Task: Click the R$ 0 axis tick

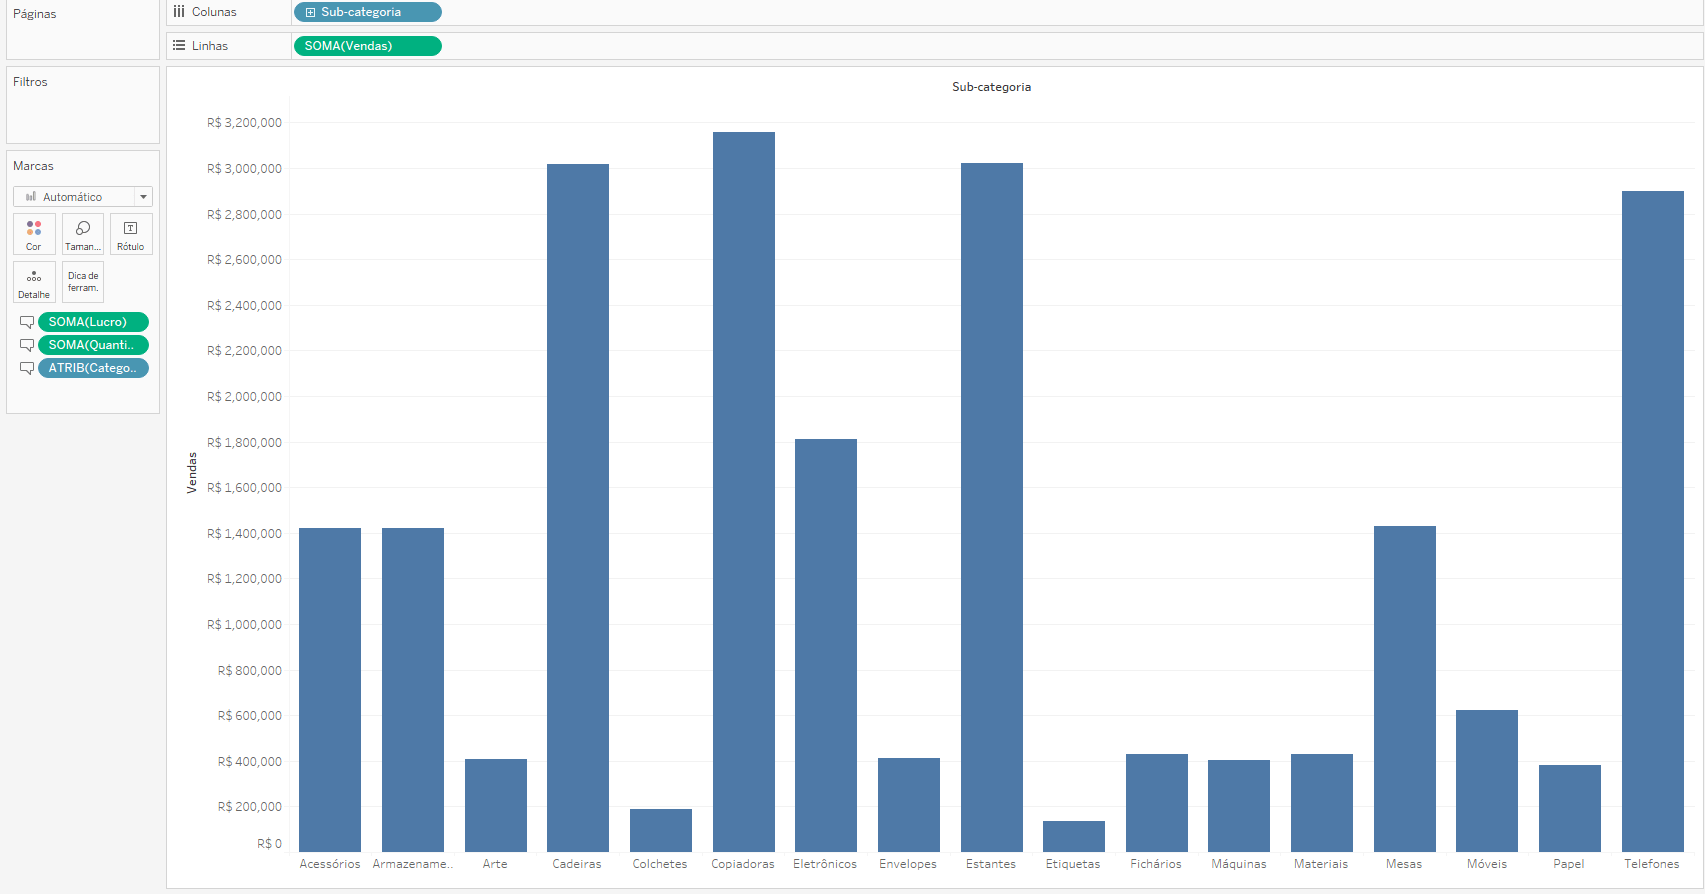Action: click(x=270, y=844)
